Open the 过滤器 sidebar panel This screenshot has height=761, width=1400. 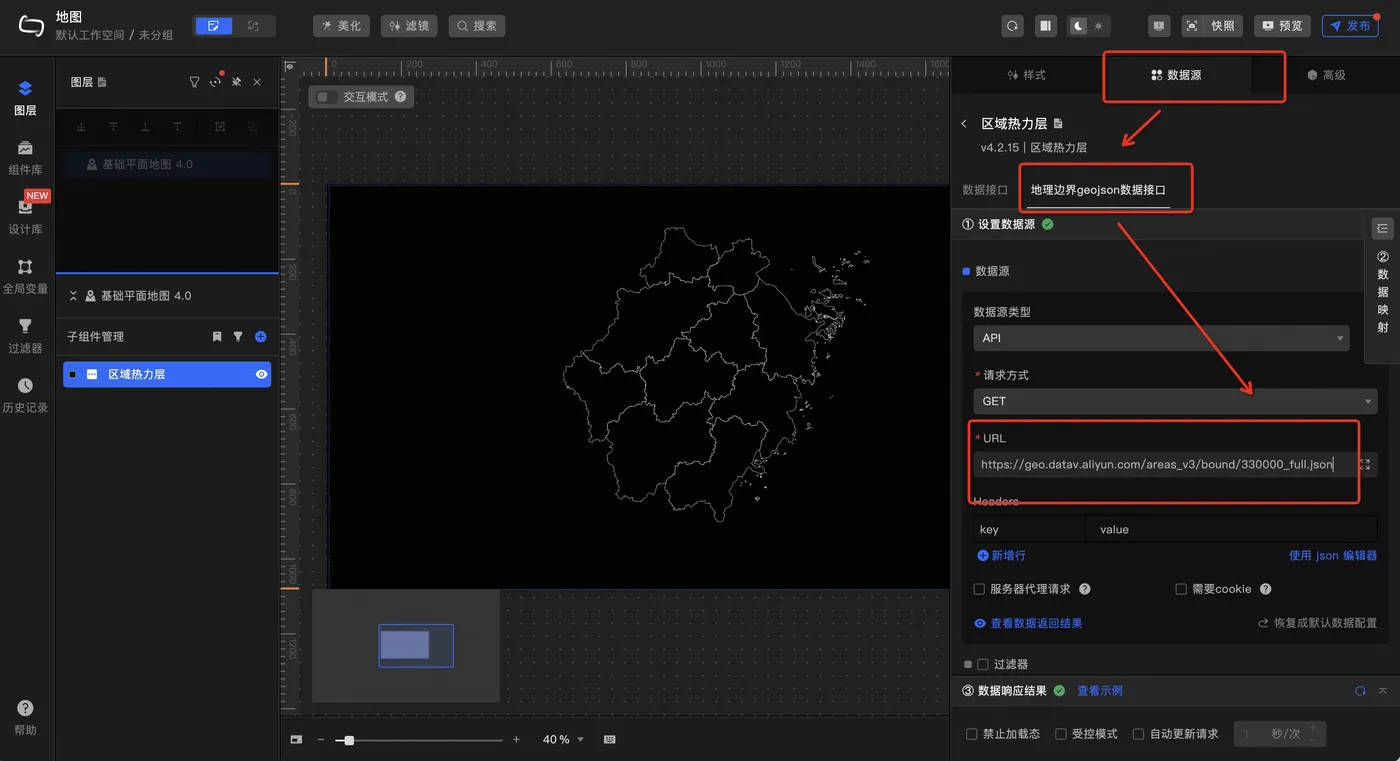pos(25,336)
